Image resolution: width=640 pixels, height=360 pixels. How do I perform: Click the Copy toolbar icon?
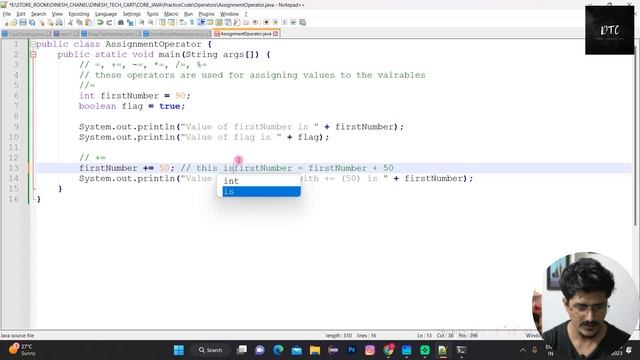79,22
